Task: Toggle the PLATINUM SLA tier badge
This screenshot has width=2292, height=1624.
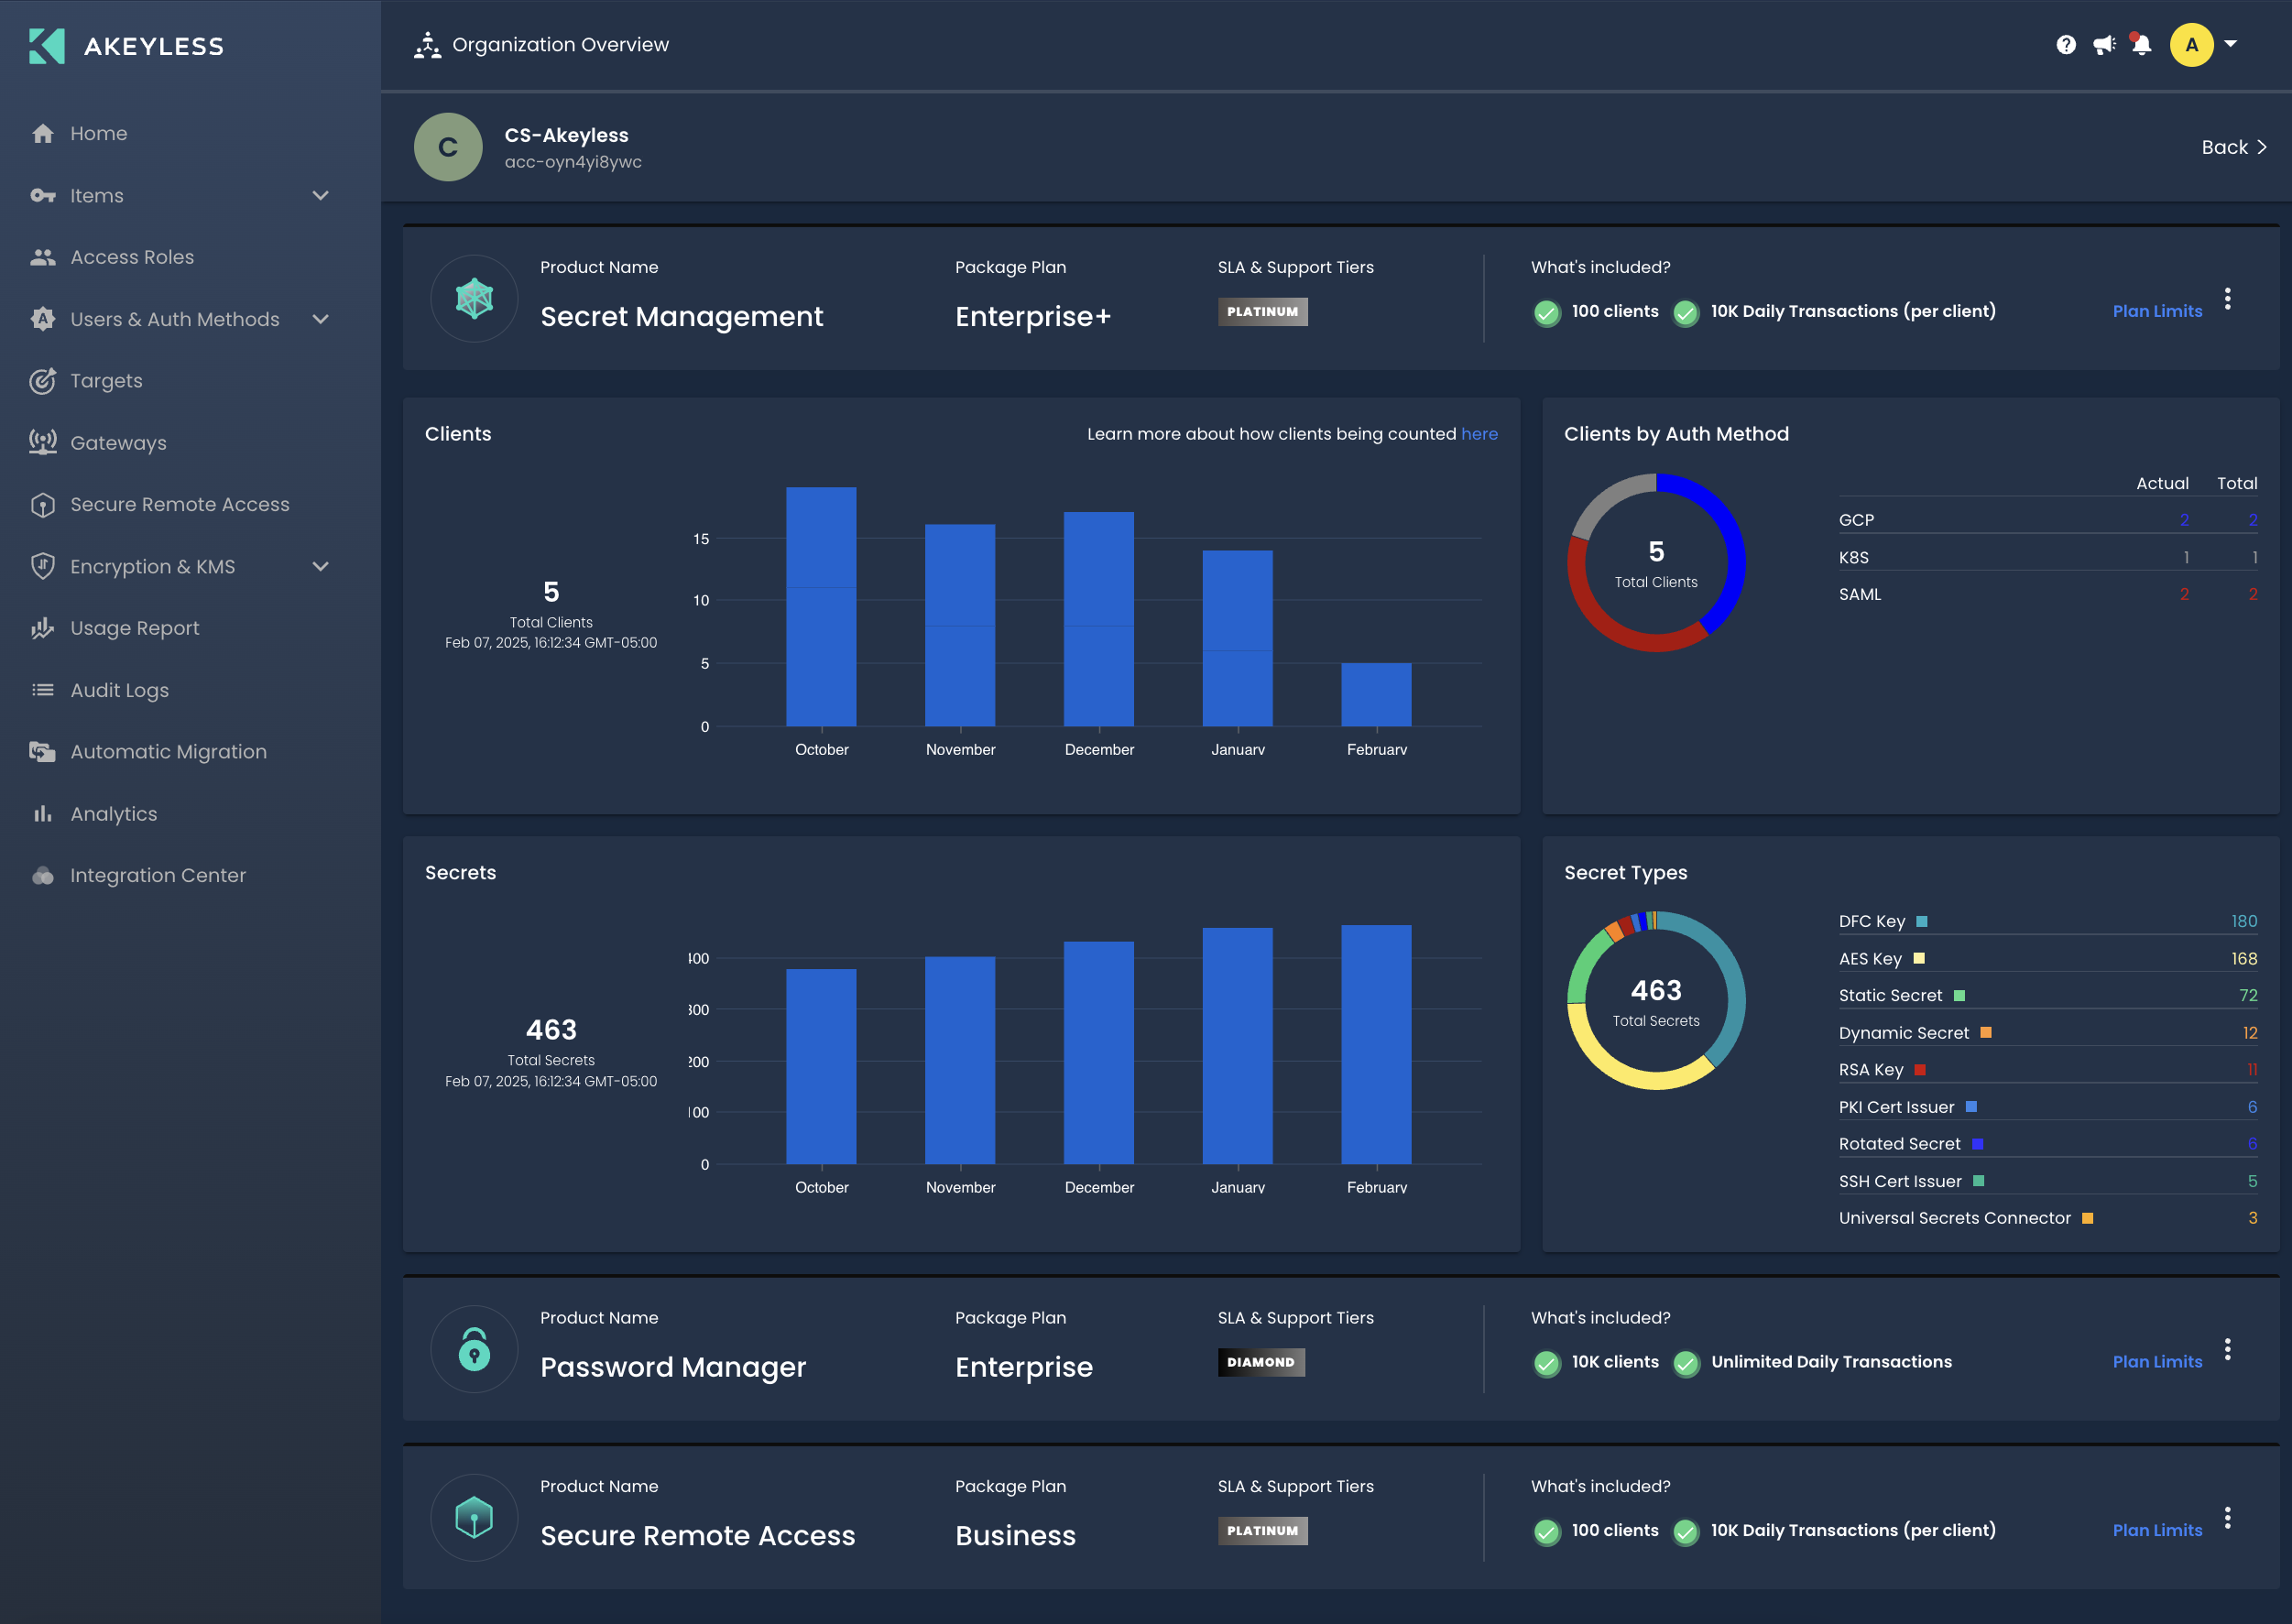Action: point(1262,311)
